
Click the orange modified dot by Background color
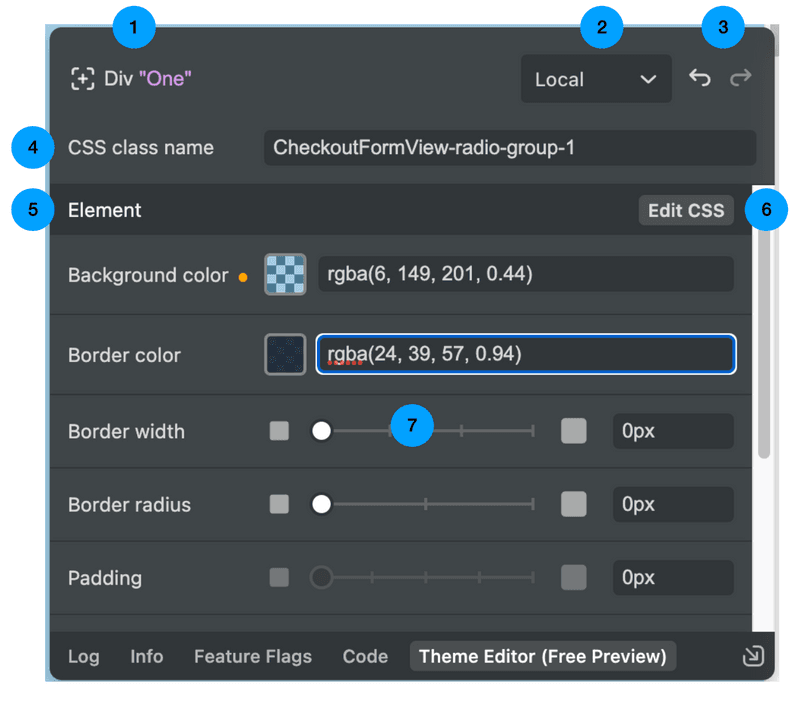click(243, 277)
